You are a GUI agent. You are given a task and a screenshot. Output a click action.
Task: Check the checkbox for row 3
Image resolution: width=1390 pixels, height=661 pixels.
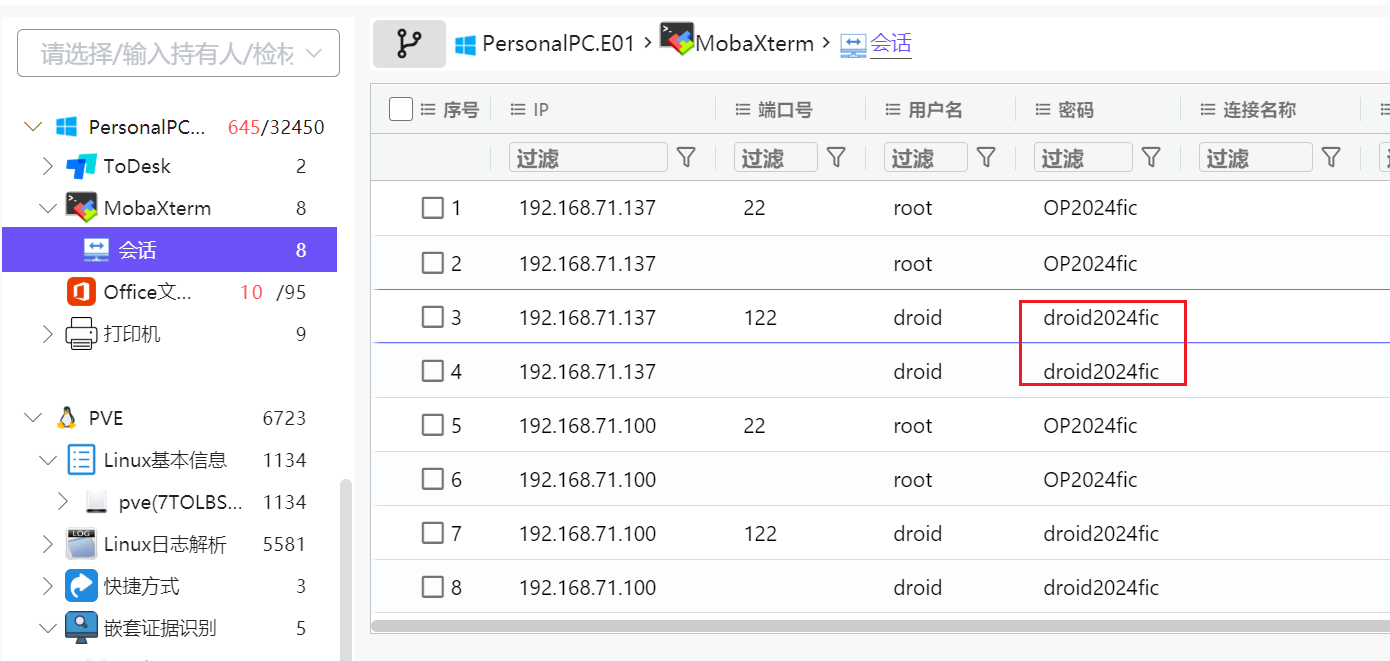[432, 318]
